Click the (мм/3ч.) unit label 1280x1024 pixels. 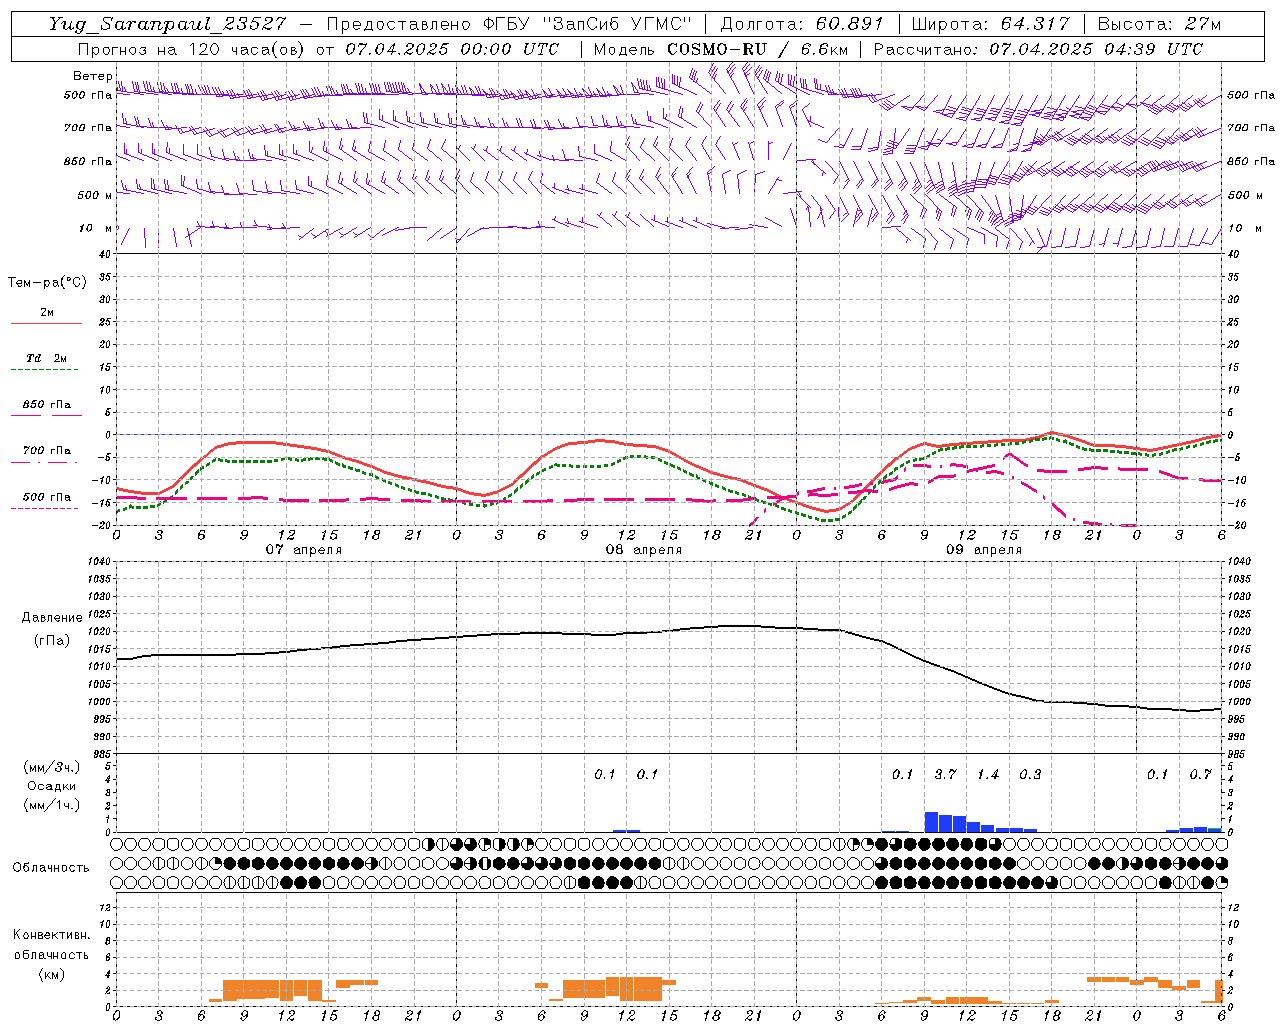(x=51, y=768)
